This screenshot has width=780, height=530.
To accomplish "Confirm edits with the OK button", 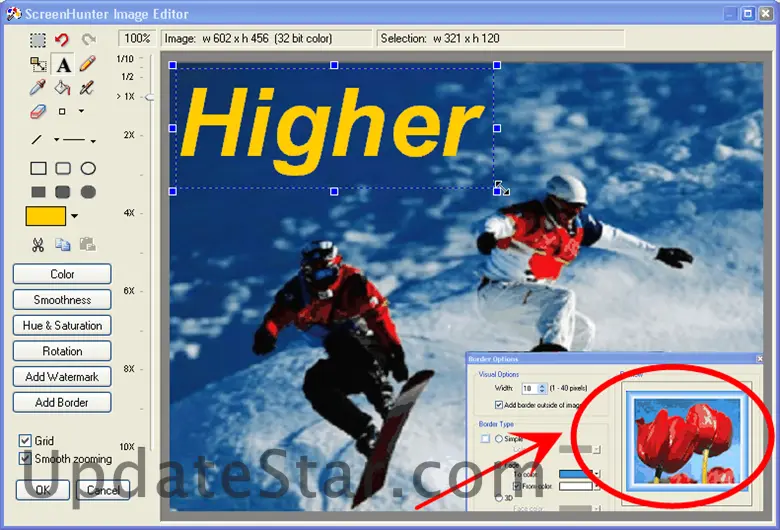I will (x=43, y=490).
